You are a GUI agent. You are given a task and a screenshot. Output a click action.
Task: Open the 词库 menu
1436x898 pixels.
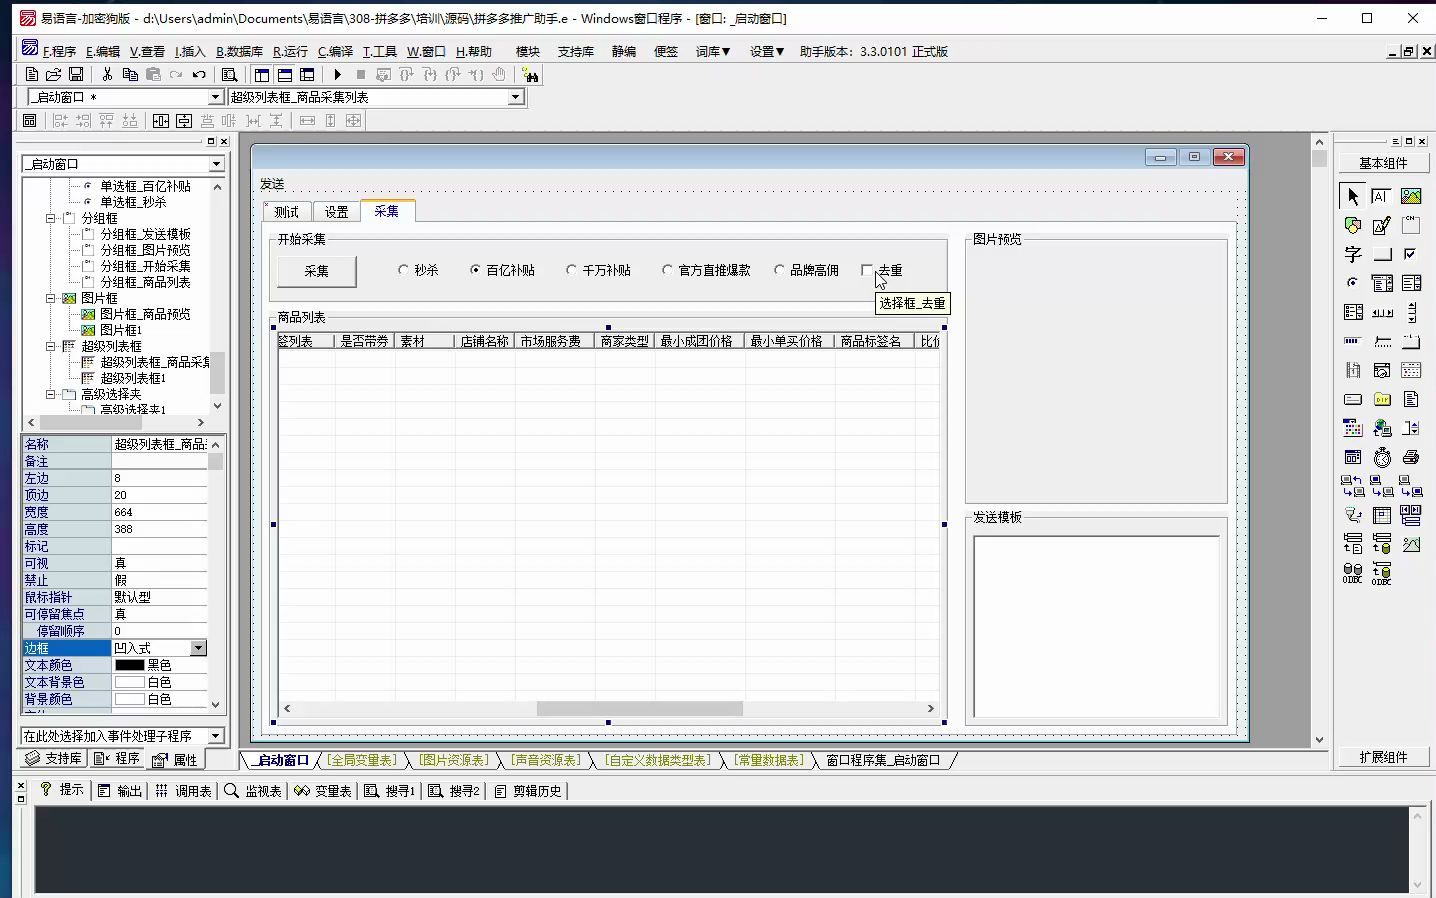coord(713,51)
